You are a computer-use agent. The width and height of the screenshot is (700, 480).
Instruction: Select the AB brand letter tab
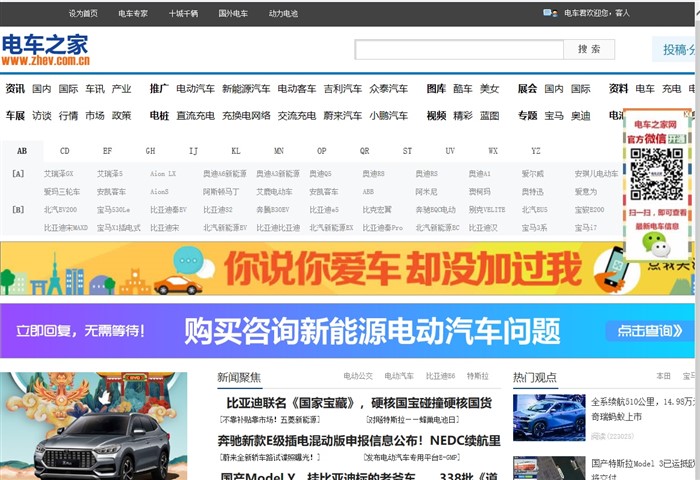[x=22, y=151]
